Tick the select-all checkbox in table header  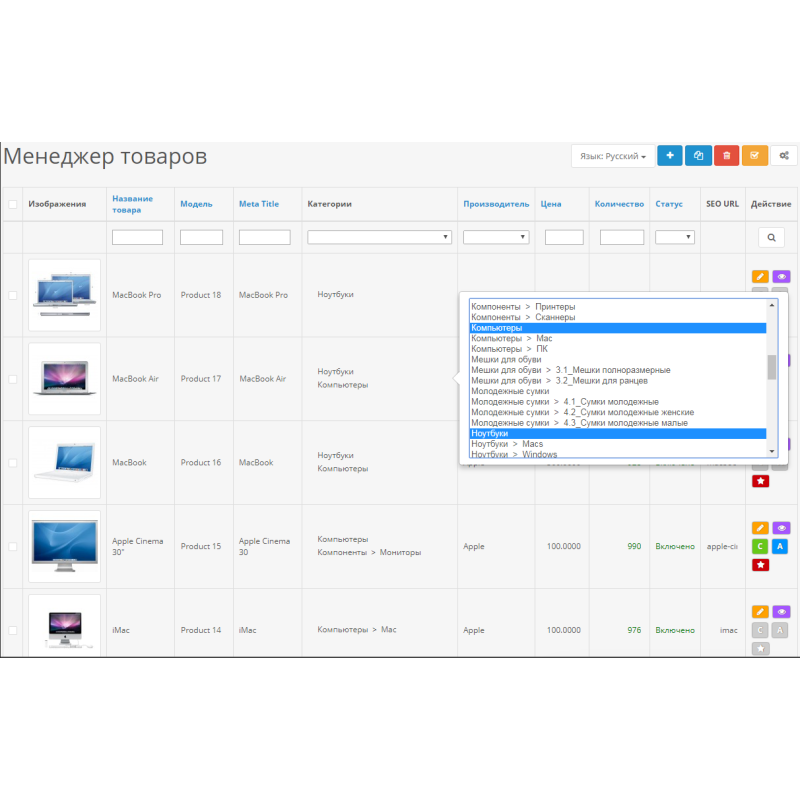pos(13,204)
